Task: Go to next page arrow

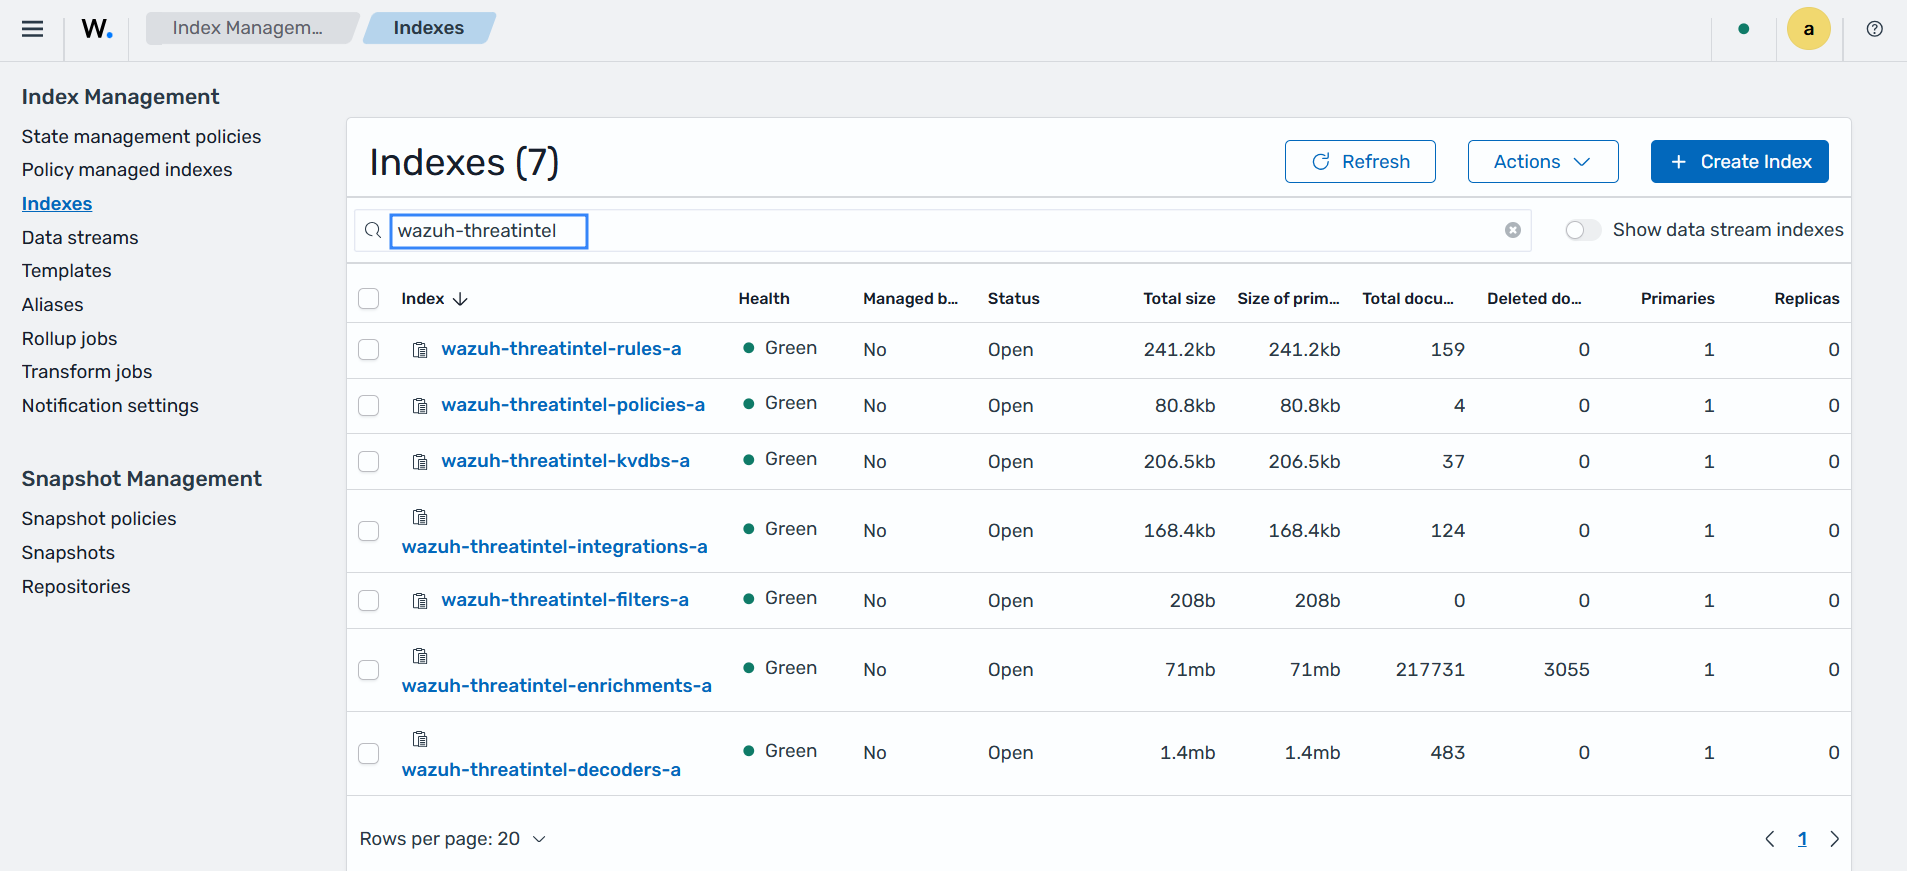Action: pos(1834,839)
